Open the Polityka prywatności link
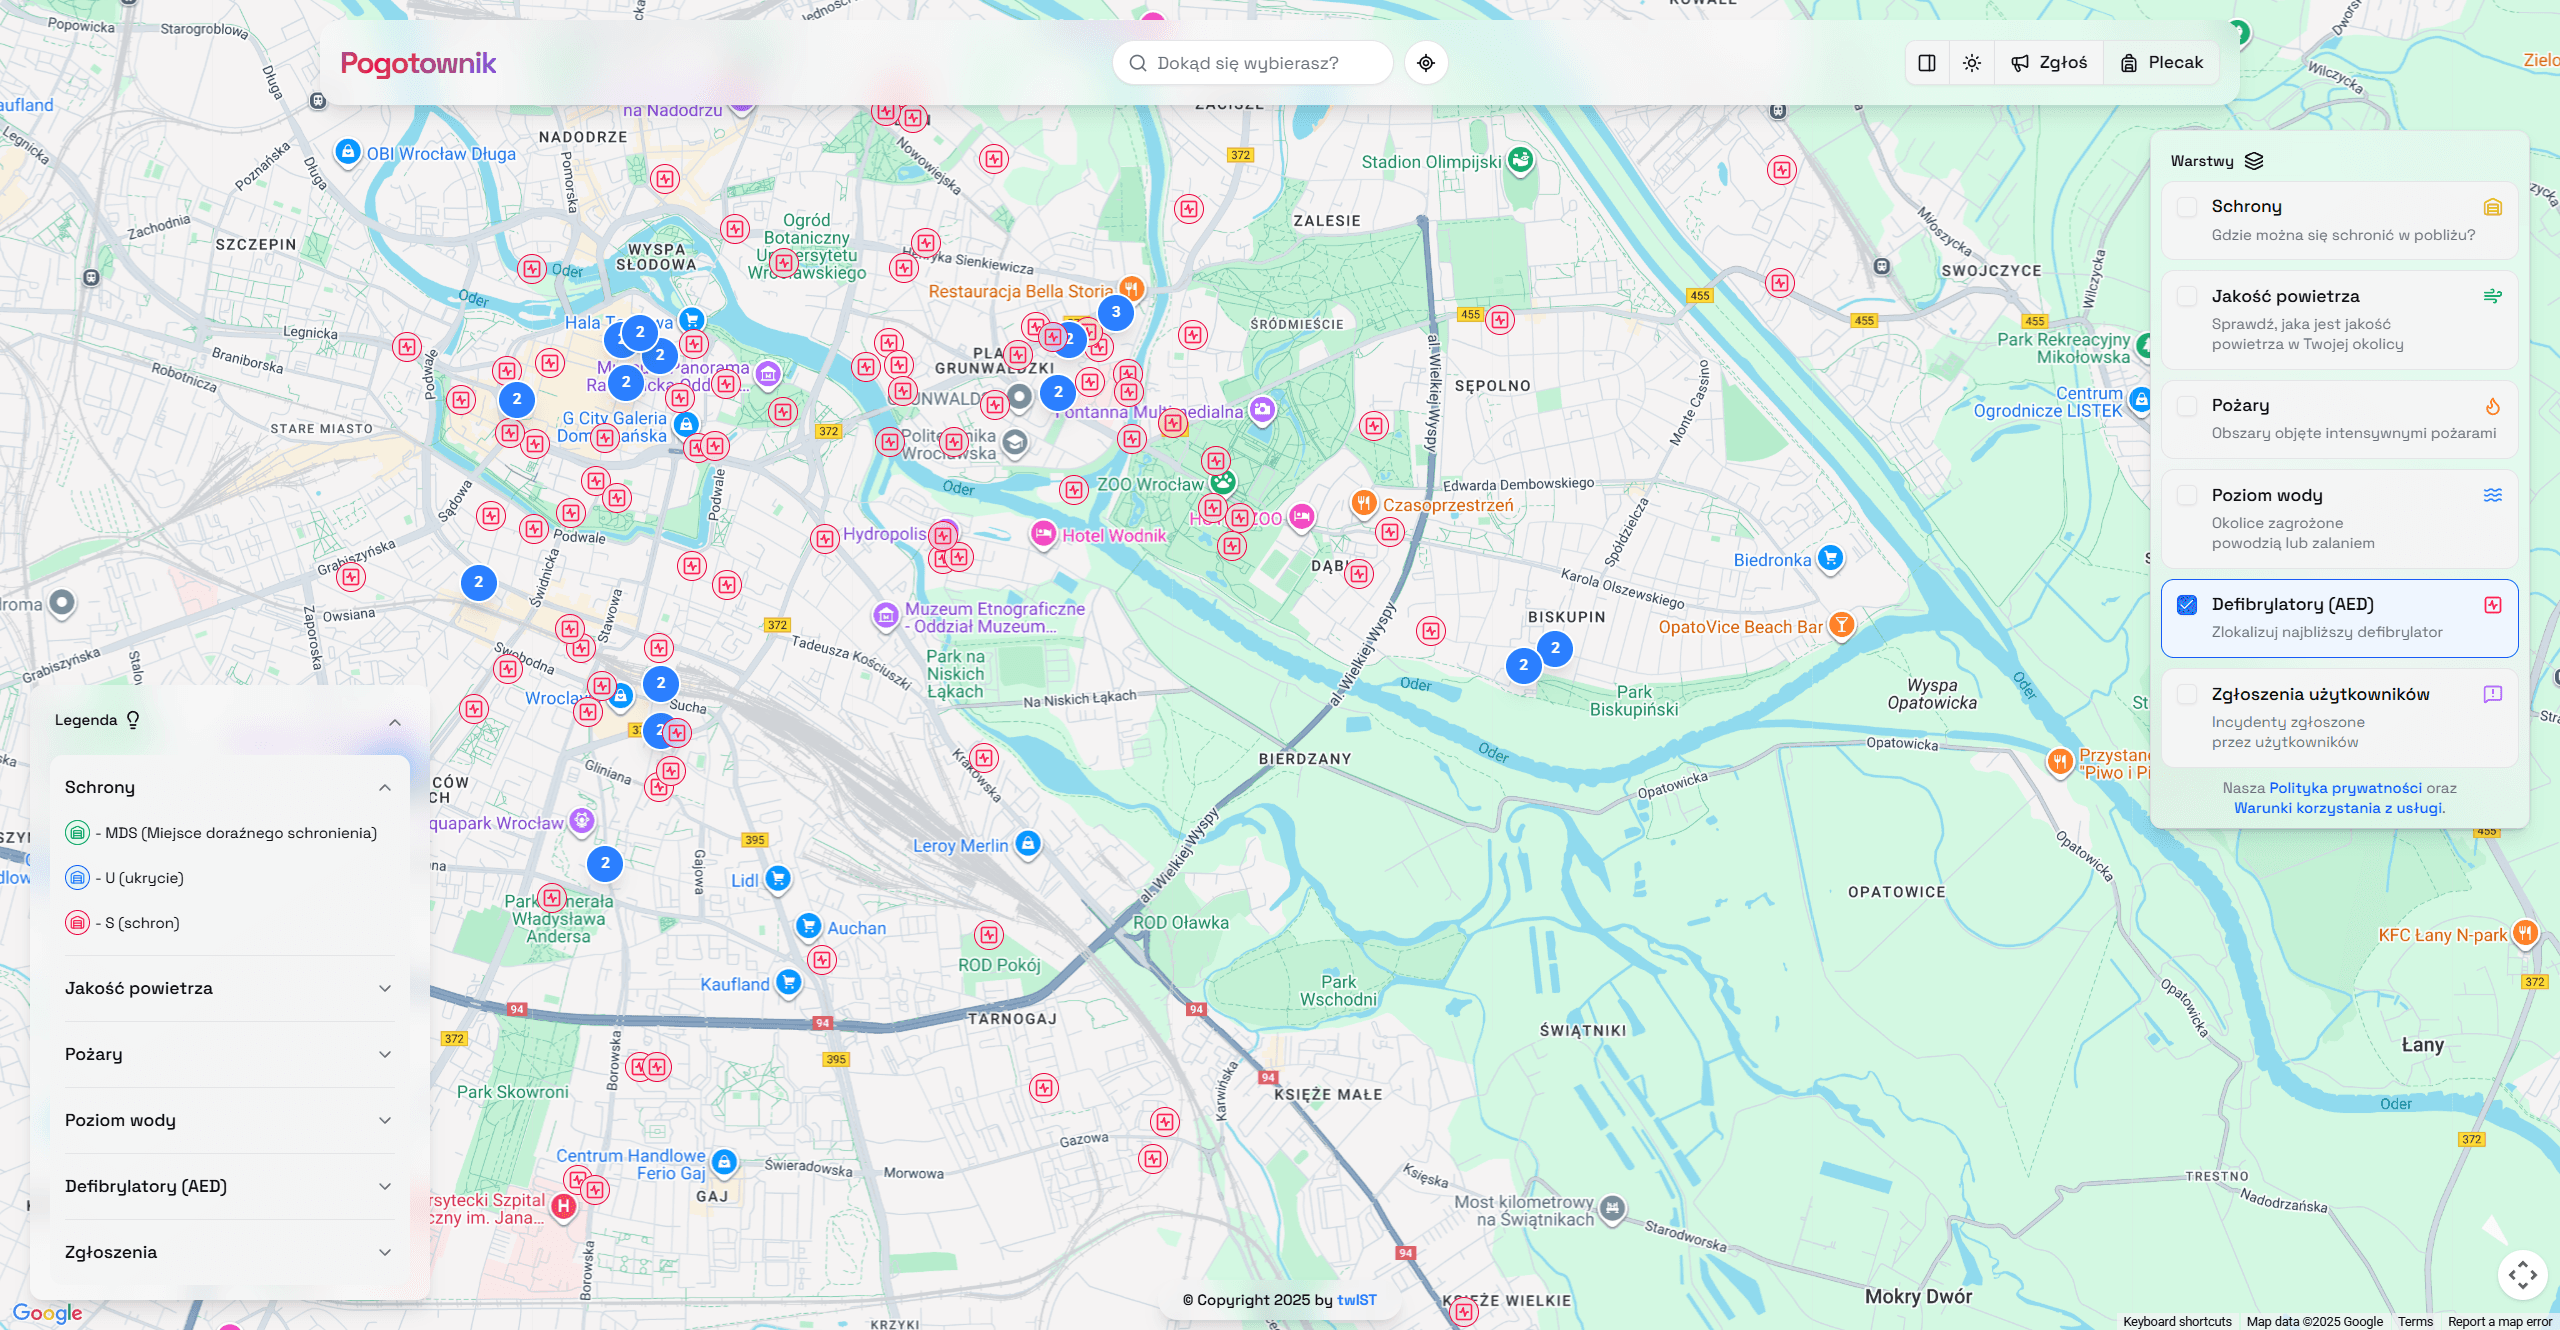 coord(2345,788)
